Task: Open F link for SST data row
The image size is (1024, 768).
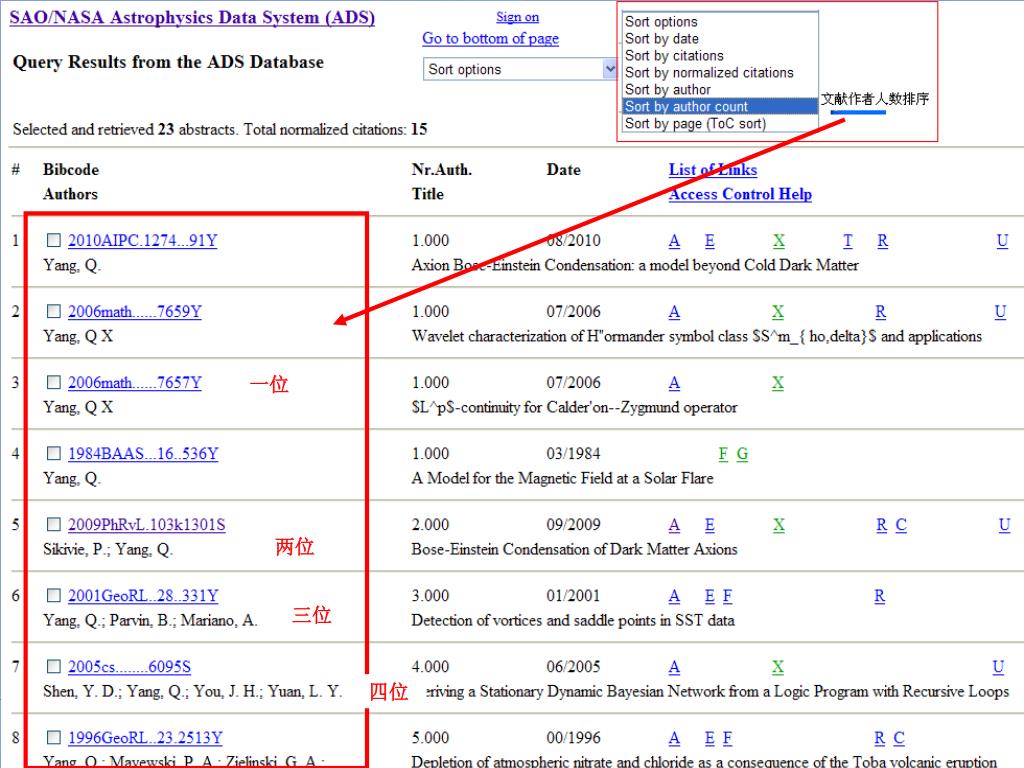Action: coord(728,596)
